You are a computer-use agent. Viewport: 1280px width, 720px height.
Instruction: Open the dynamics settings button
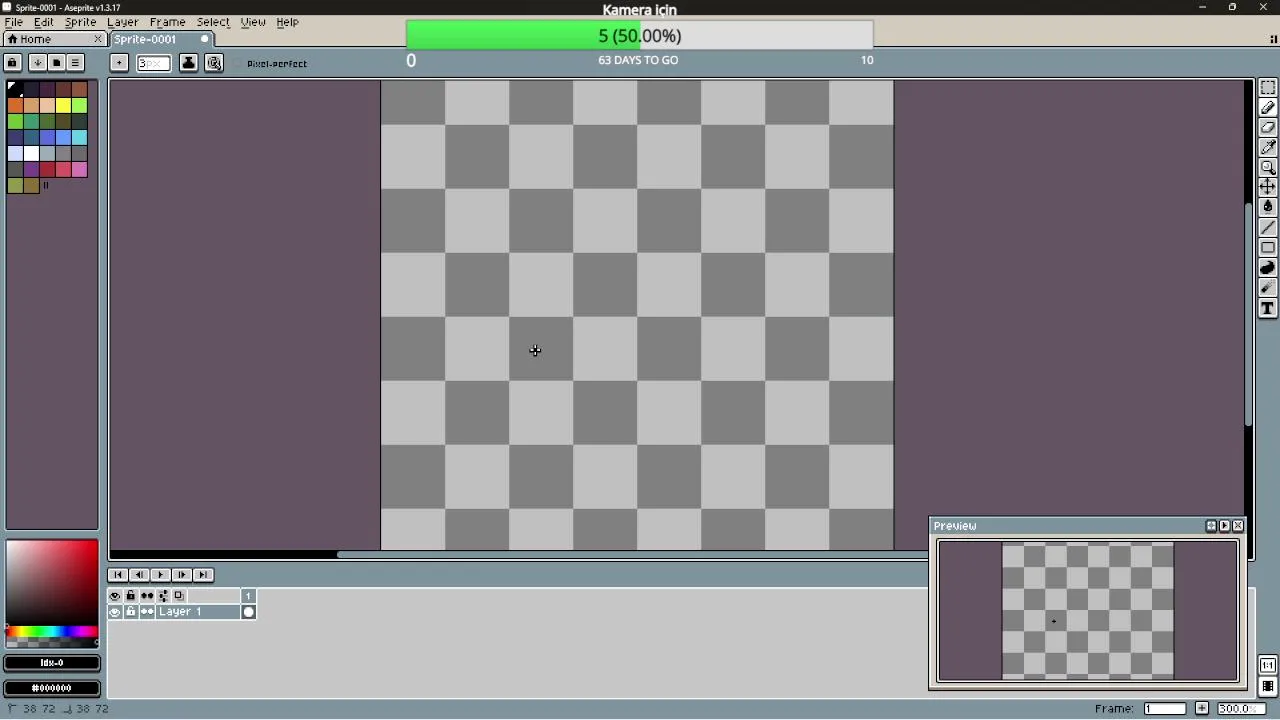coord(214,63)
